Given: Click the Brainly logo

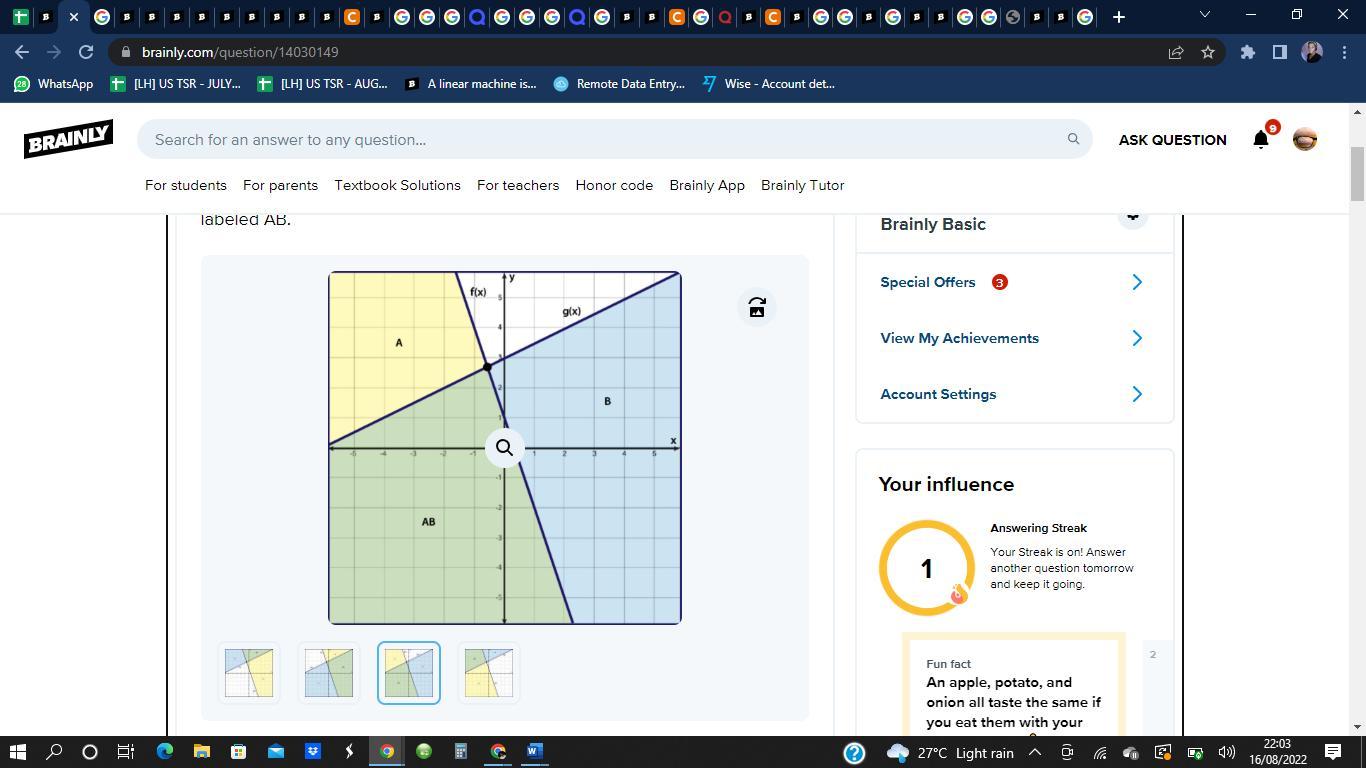Looking at the screenshot, I should [x=68, y=139].
